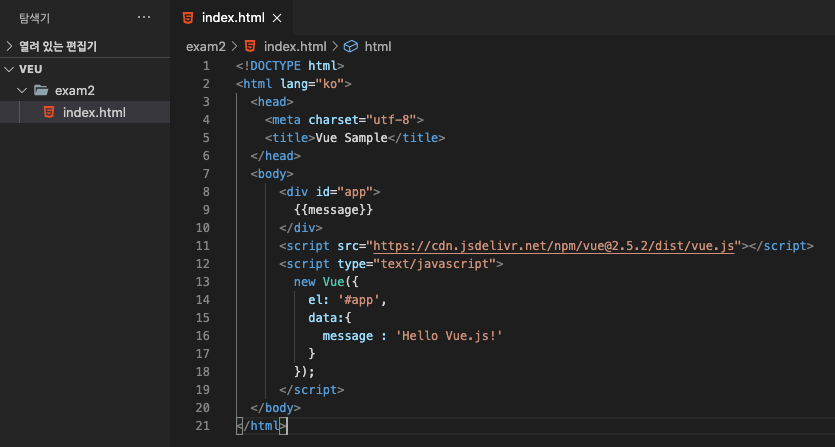This screenshot has height=447, width=835.
Task: Click the HTML5 icon in the breadcrumb
Action: coord(250,46)
